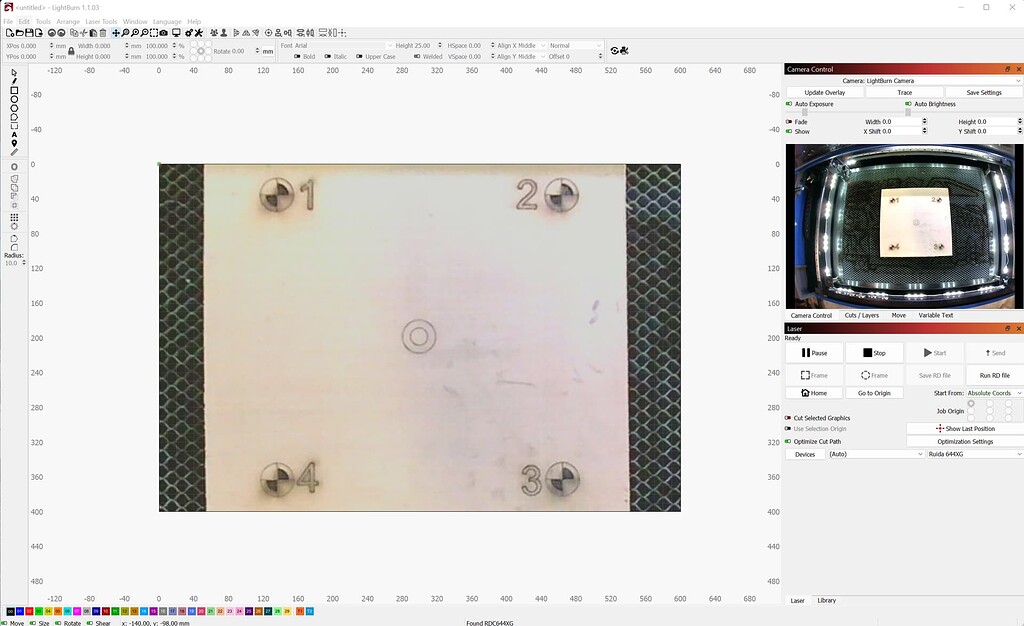This screenshot has width=1024, height=626.
Task: Click the Go to Origin button
Action: coord(874,392)
